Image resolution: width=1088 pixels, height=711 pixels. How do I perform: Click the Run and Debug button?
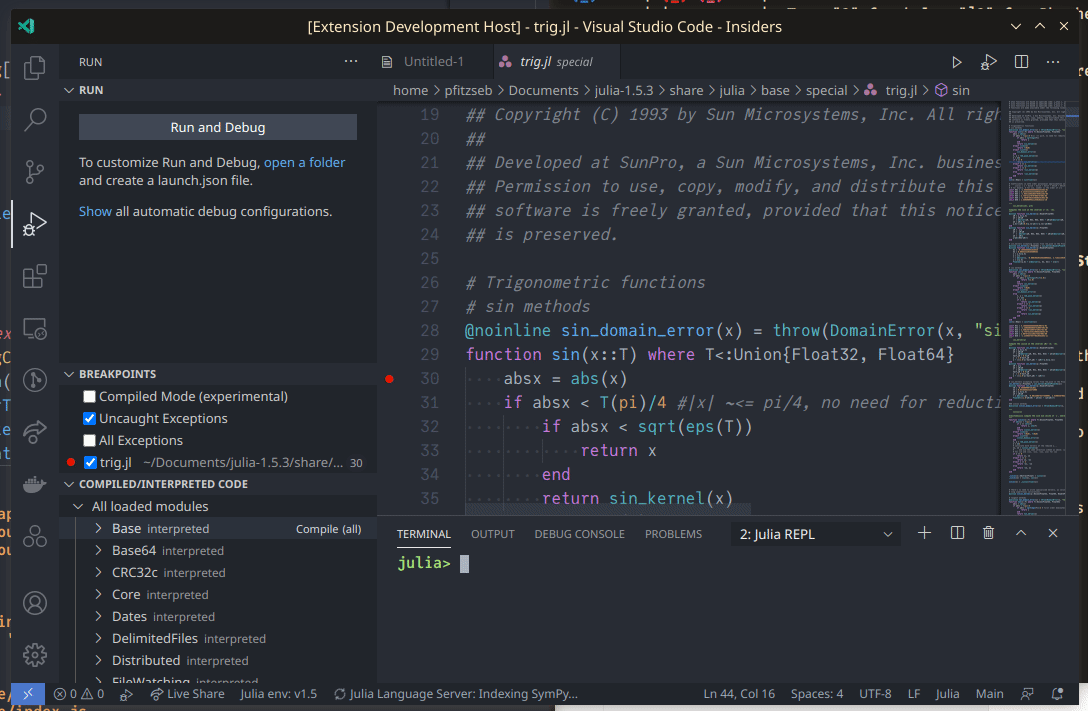coord(218,128)
